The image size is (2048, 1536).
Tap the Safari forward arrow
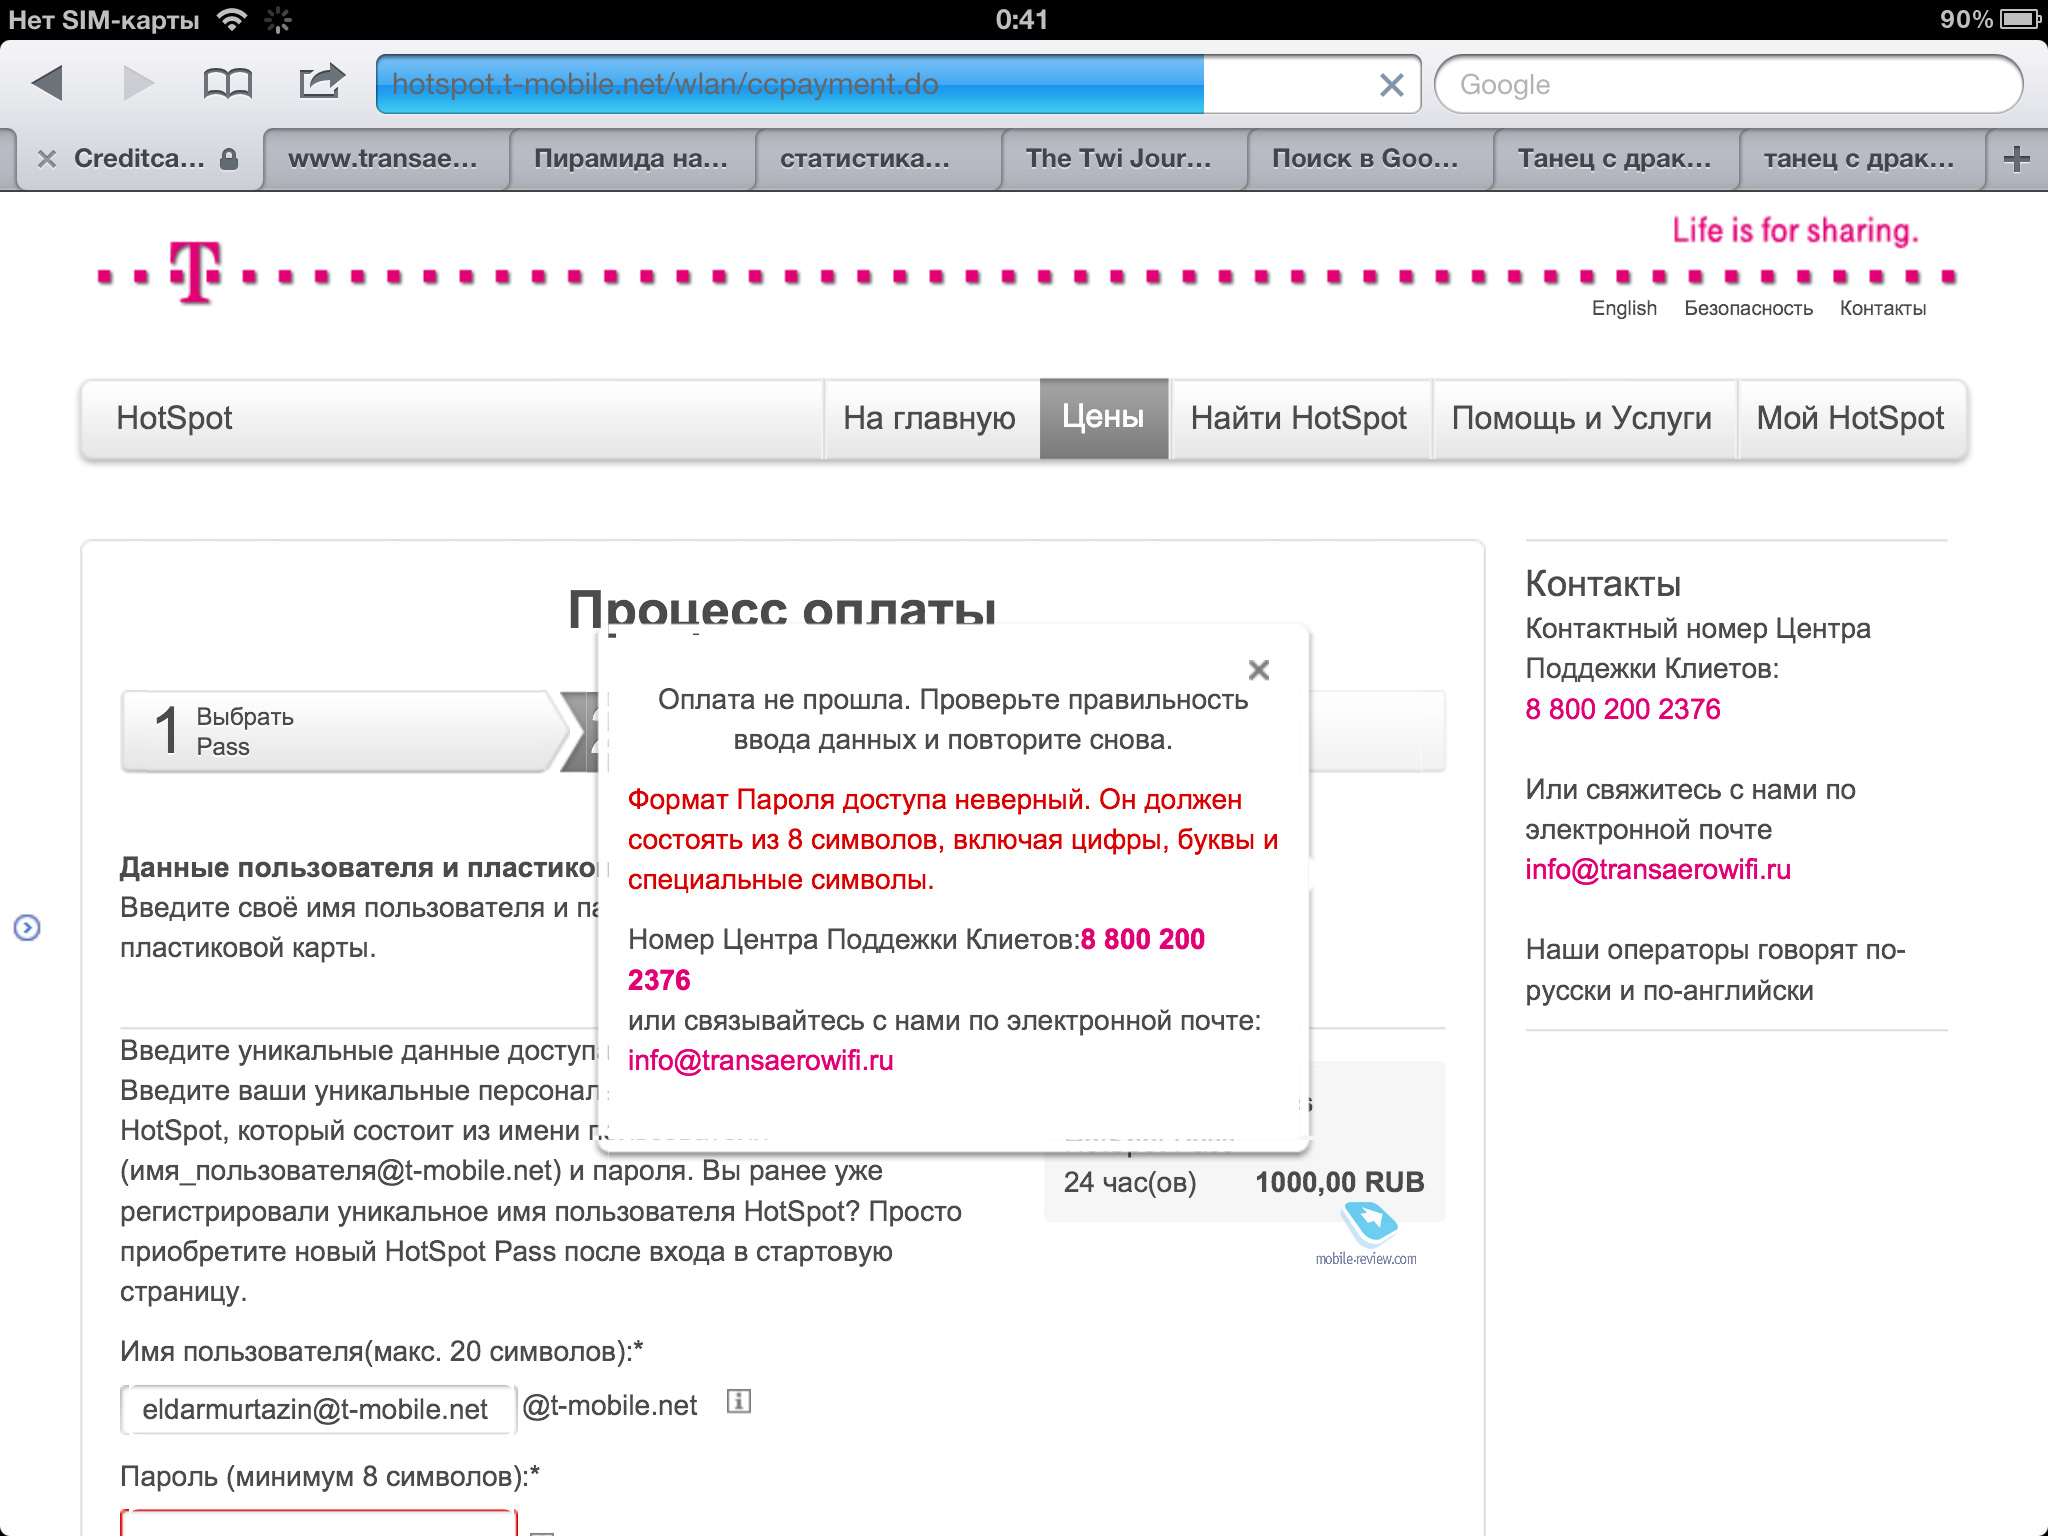(138, 83)
